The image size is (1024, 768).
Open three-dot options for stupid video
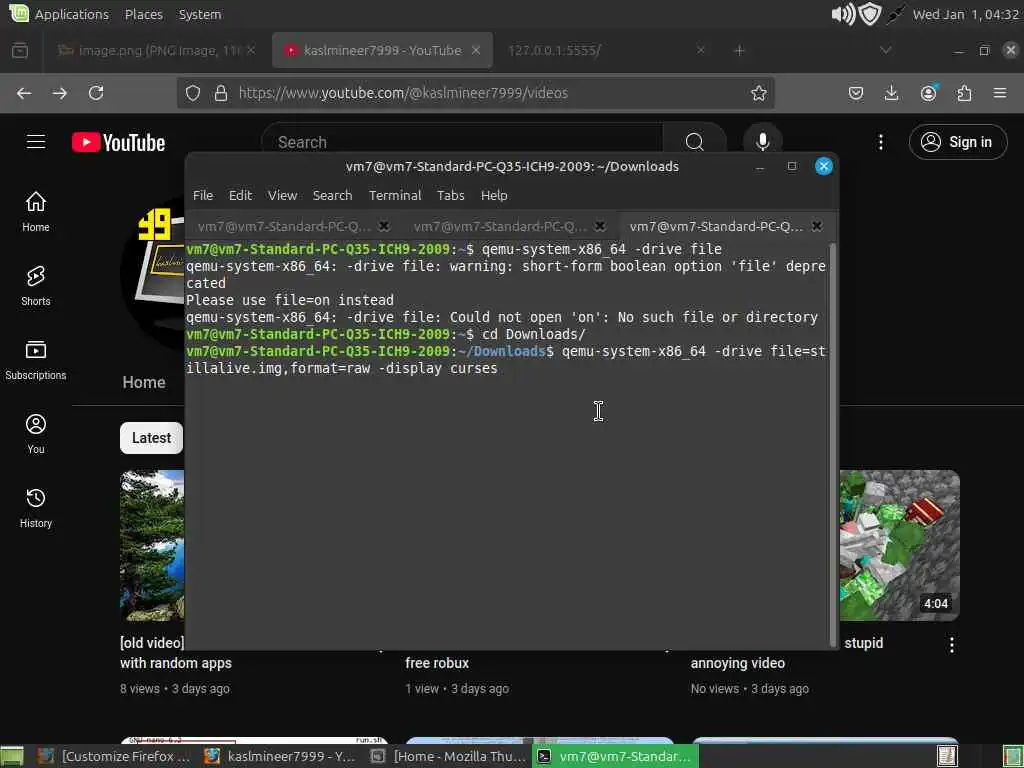(952, 645)
